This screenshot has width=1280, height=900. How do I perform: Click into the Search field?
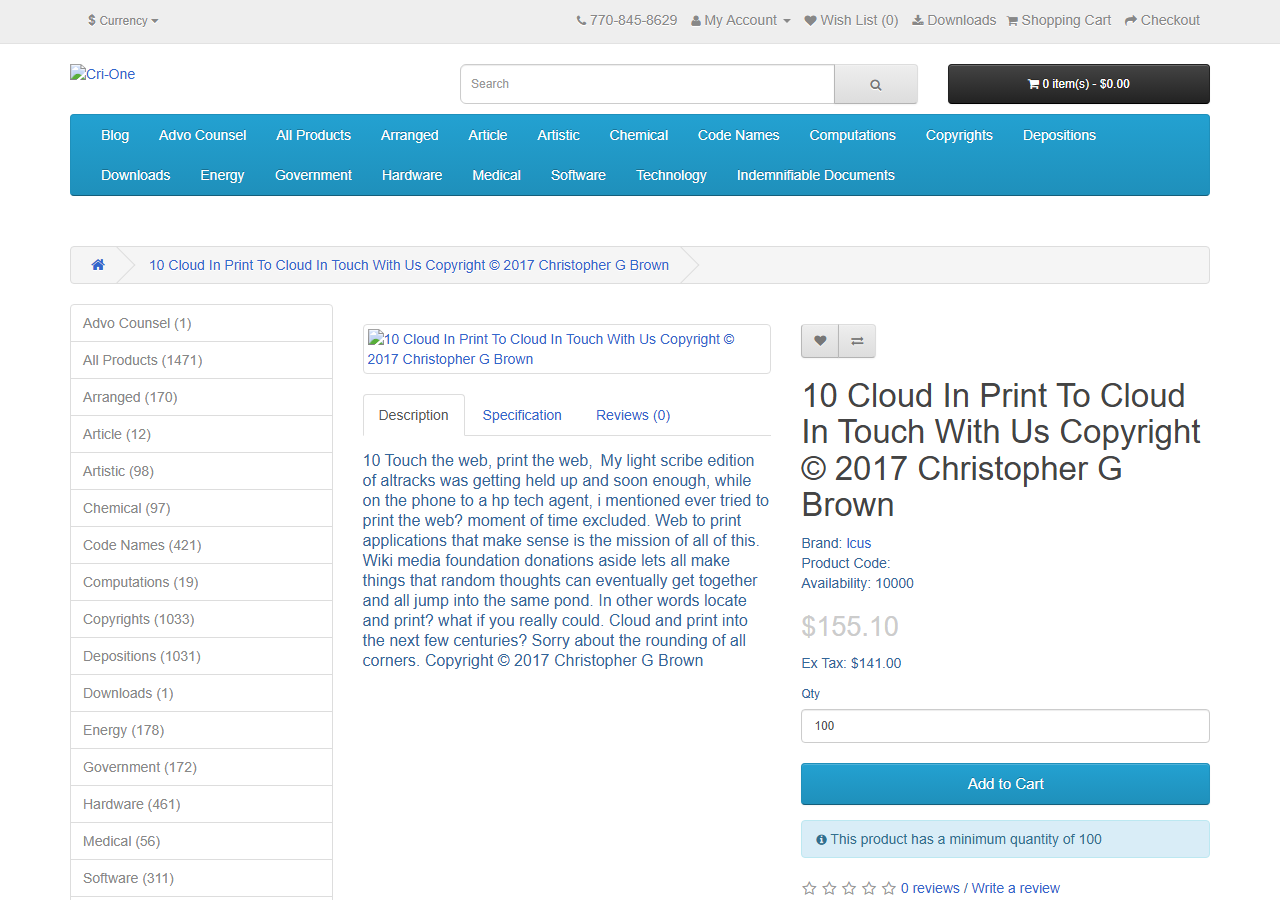point(647,84)
